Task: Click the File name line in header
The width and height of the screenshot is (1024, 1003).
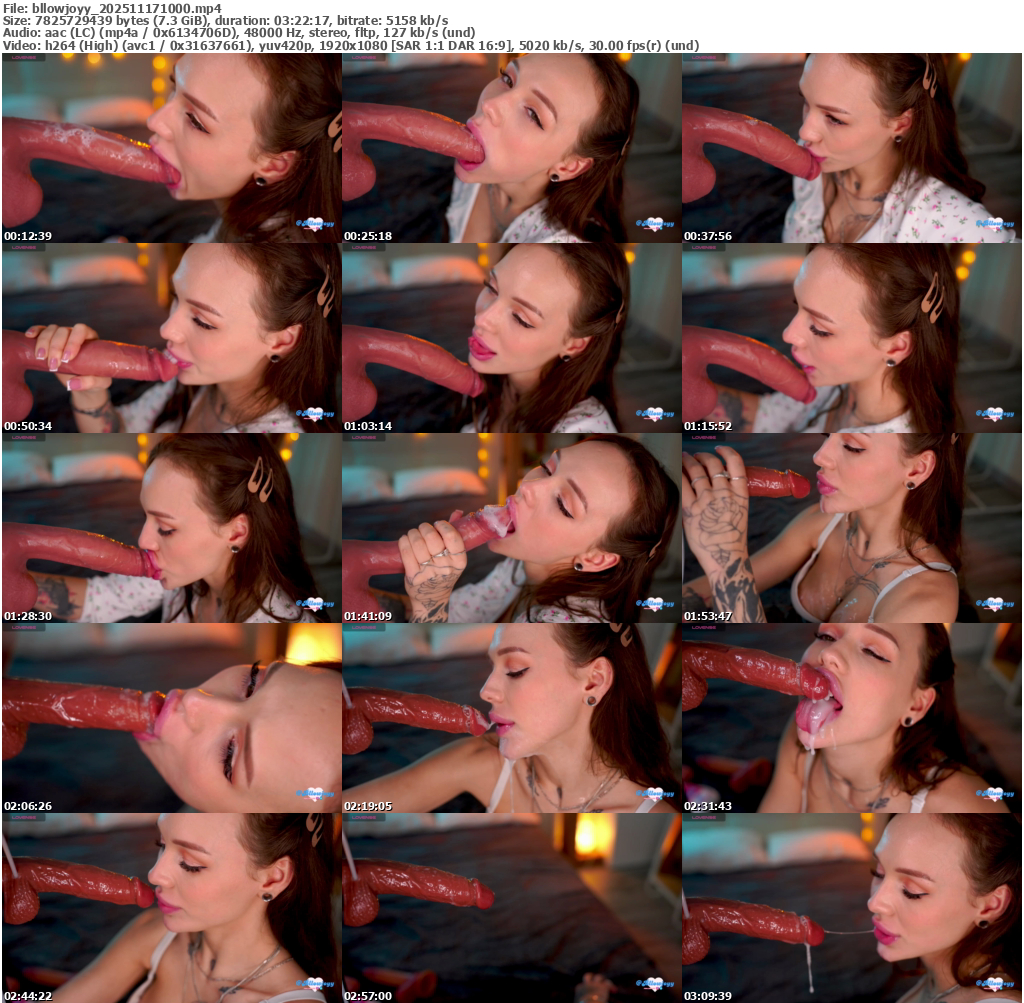Action: [112, 8]
